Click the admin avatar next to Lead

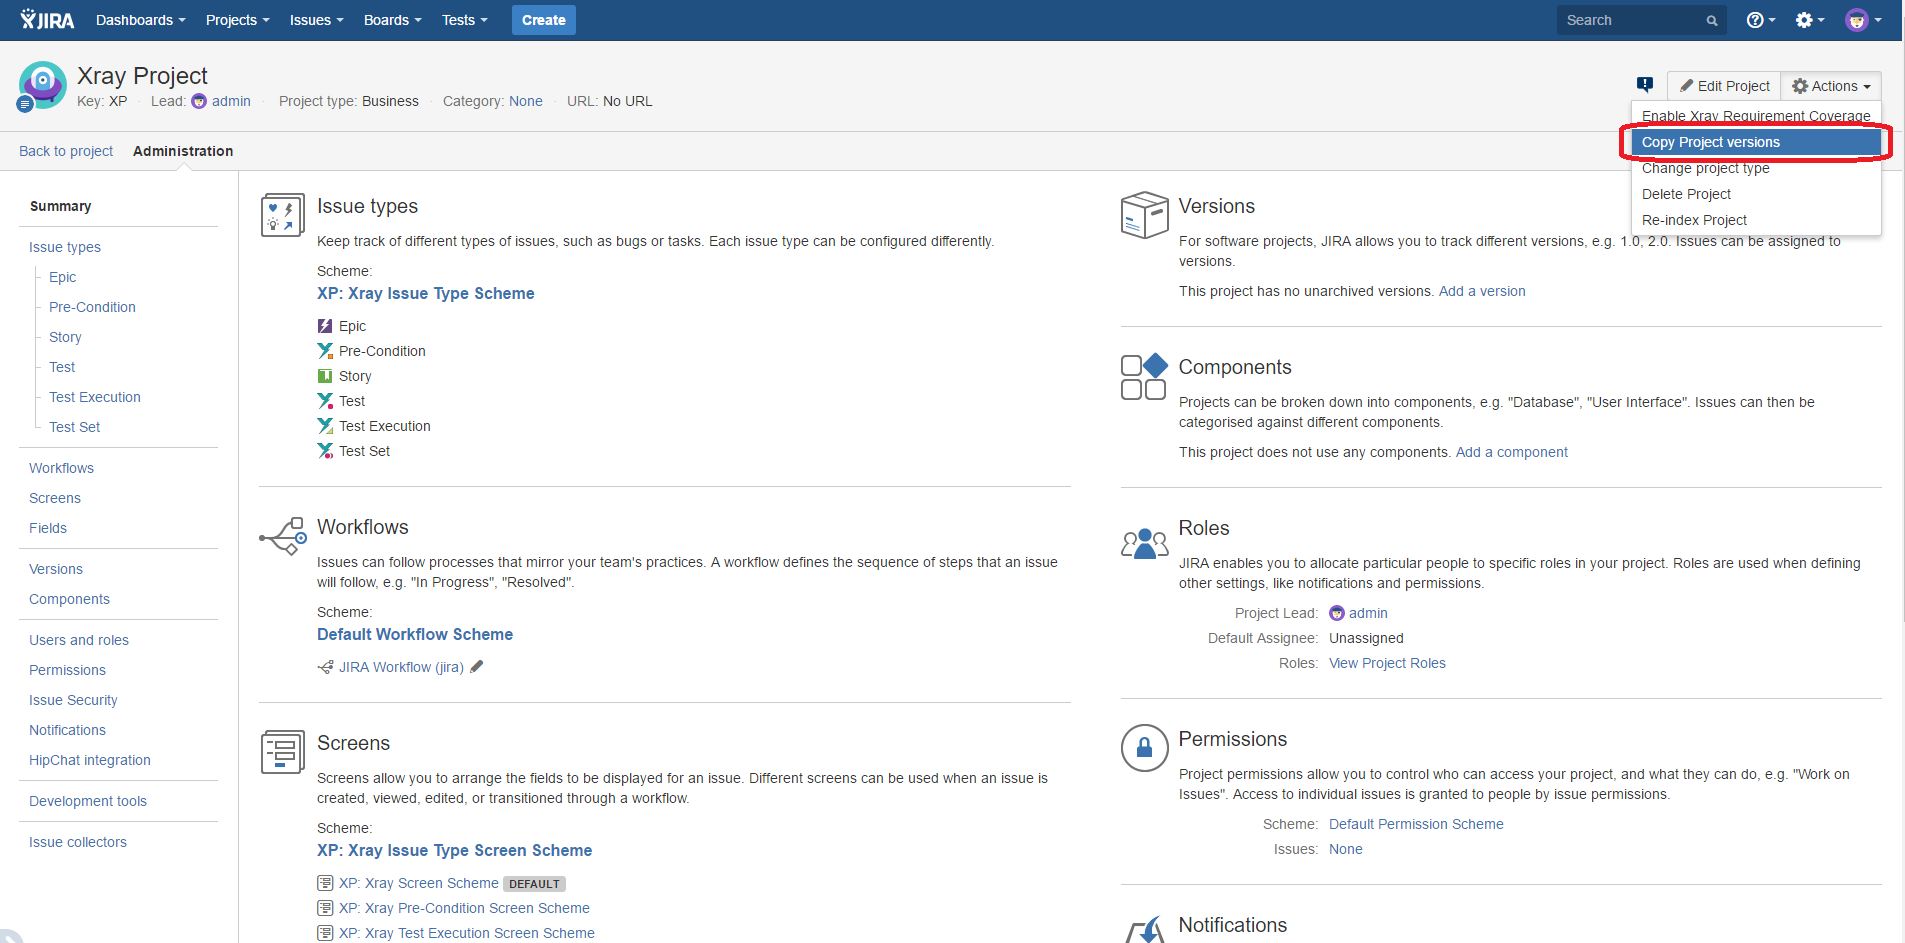pyautogui.click(x=199, y=101)
